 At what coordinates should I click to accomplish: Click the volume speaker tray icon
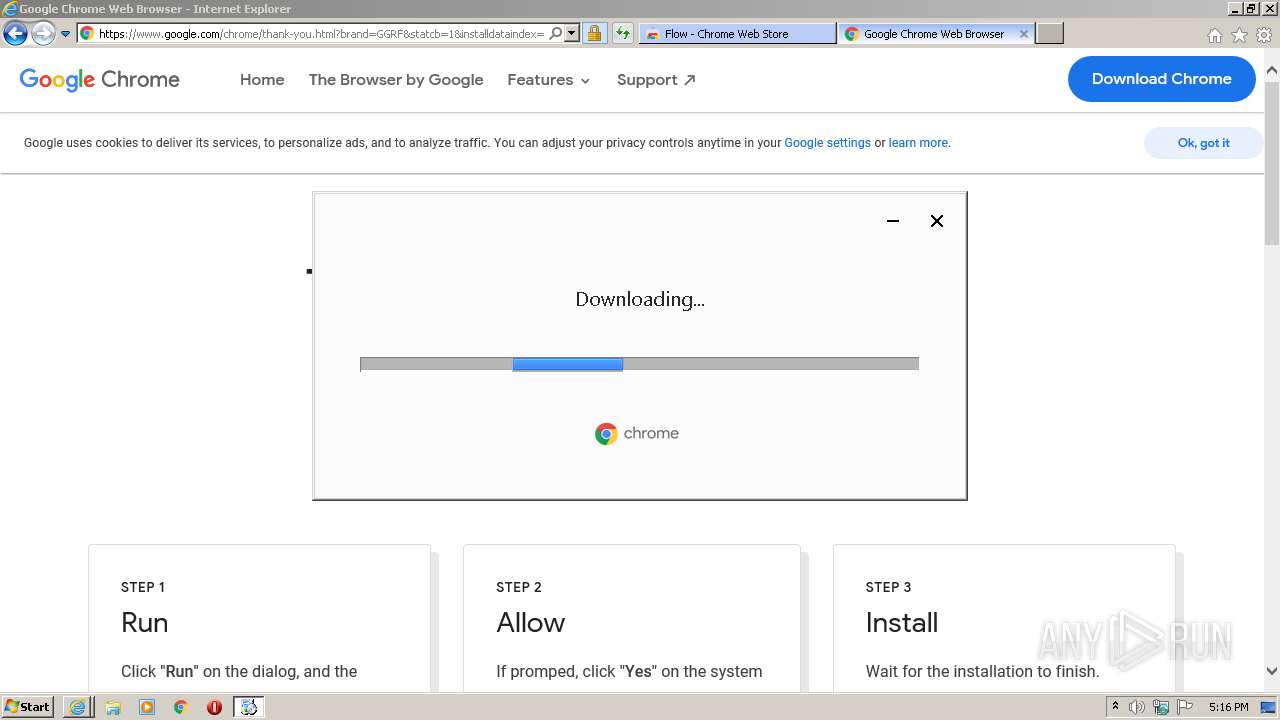[x=1137, y=707]
